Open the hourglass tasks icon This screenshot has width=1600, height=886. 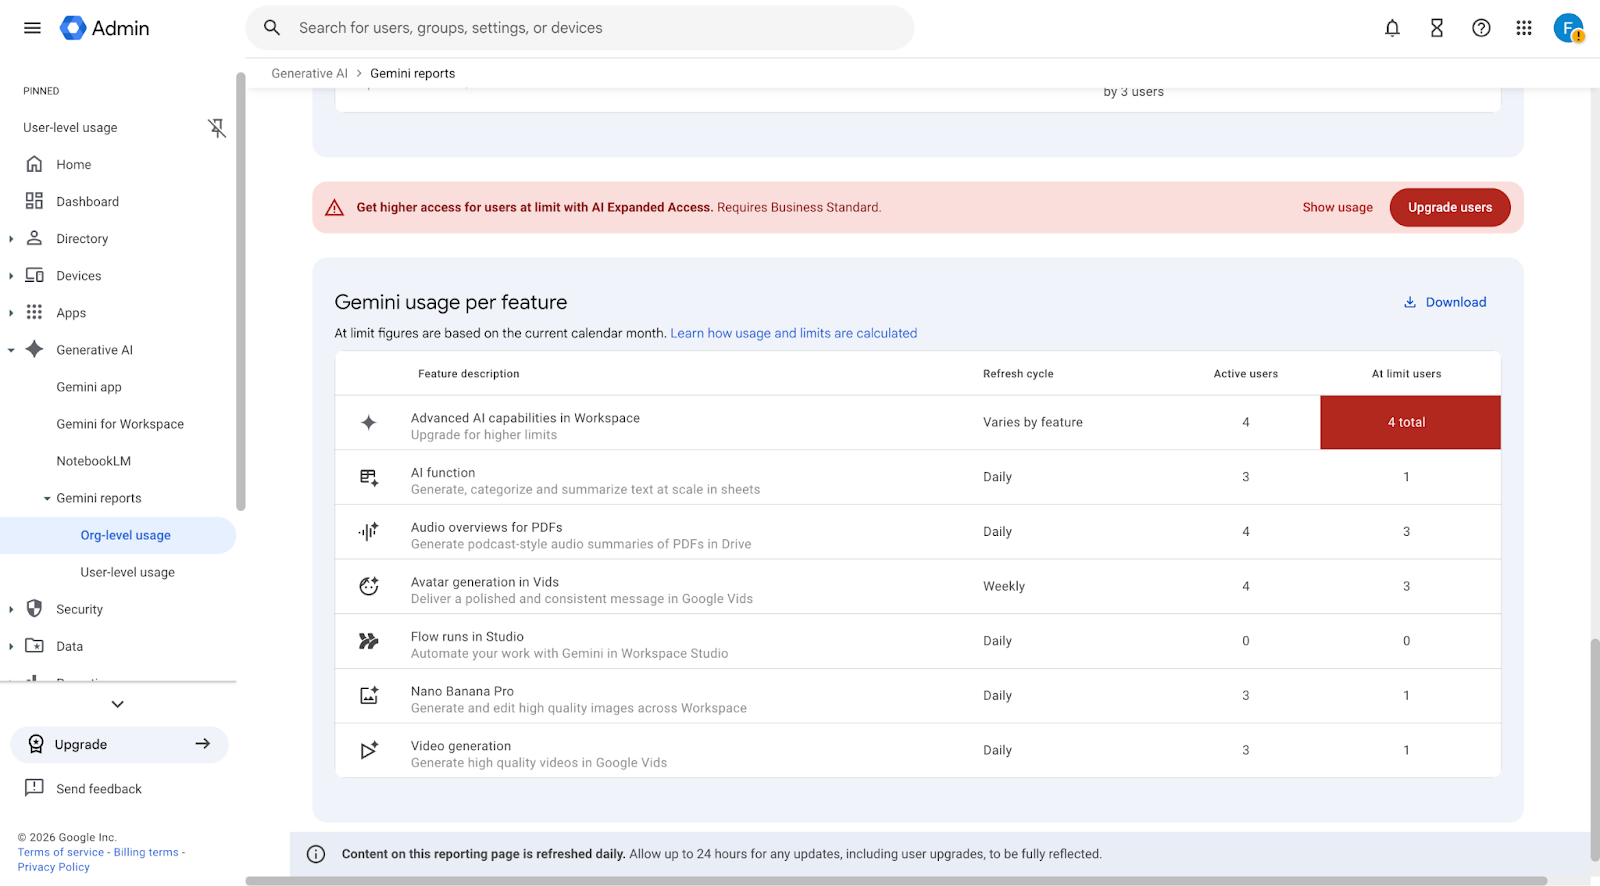1436,28
